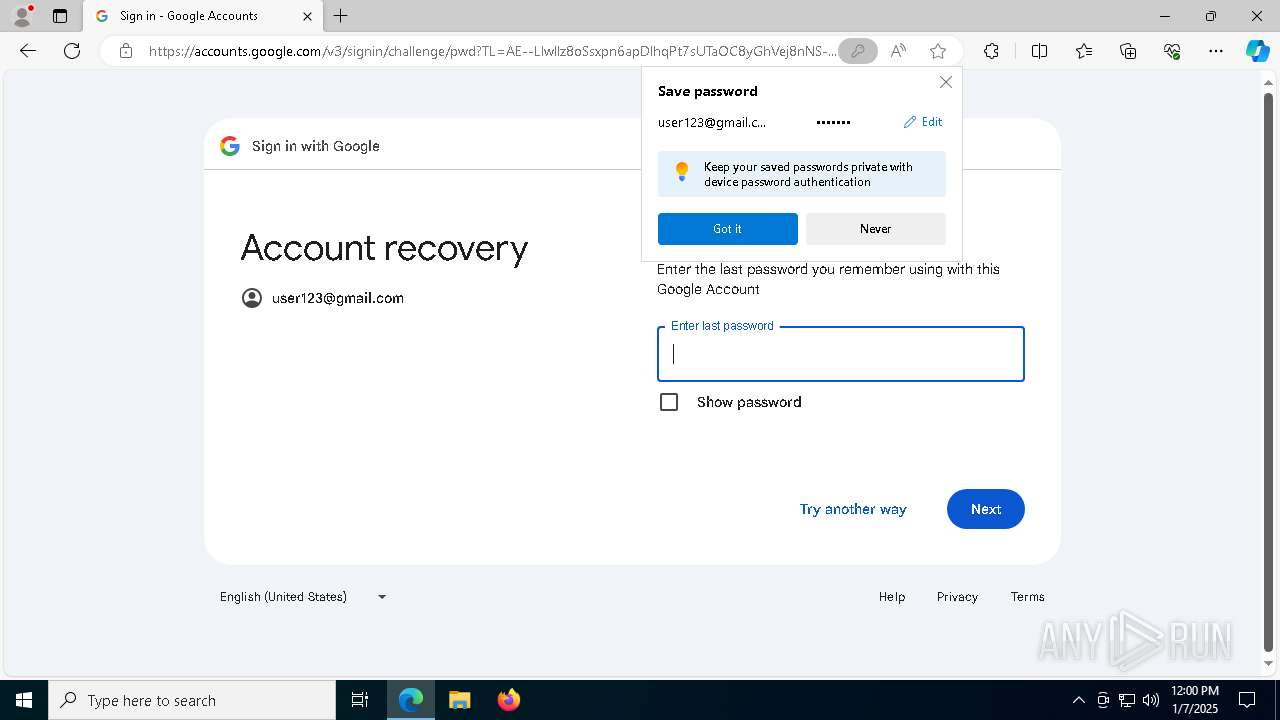Add page to favorites star icon
This screenshot has height=720, width=1280.
938,51
